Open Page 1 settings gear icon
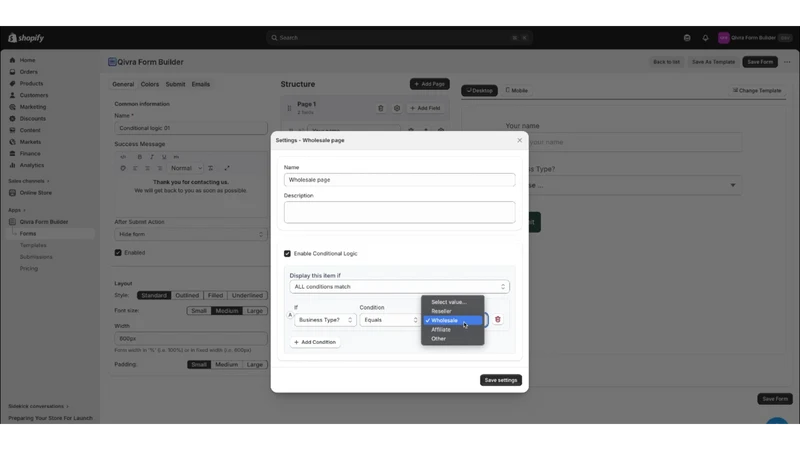Image resolution: width=800 pixels, height=450 pixels. (x=397, y=108)
